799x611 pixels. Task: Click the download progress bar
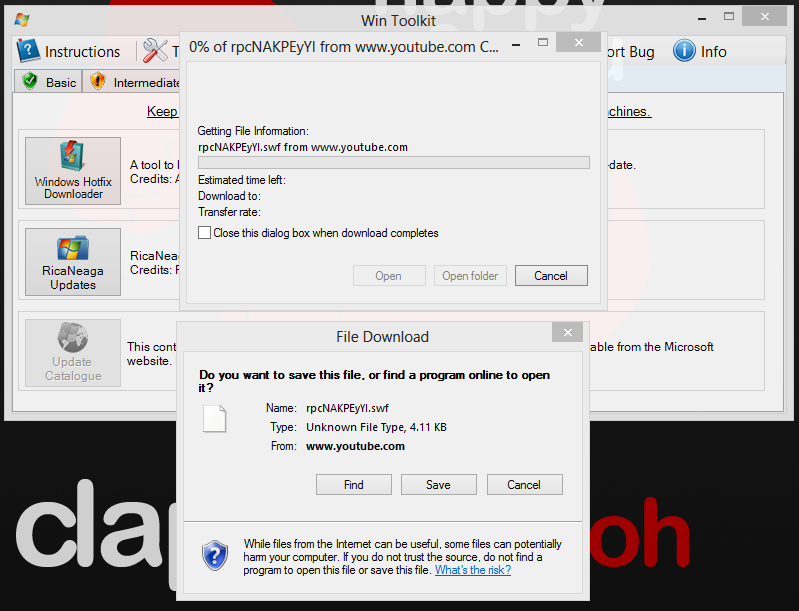(x=393, y=162)
